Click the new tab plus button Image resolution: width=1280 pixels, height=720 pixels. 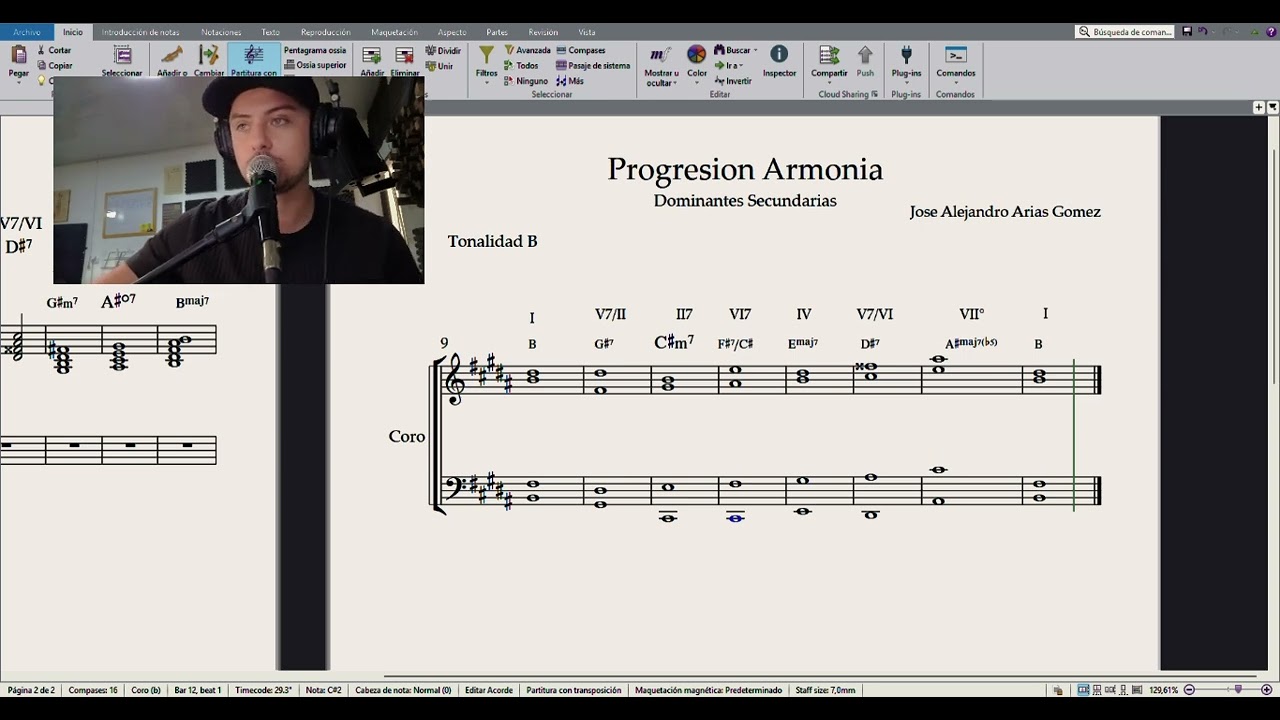[1259, 107]
